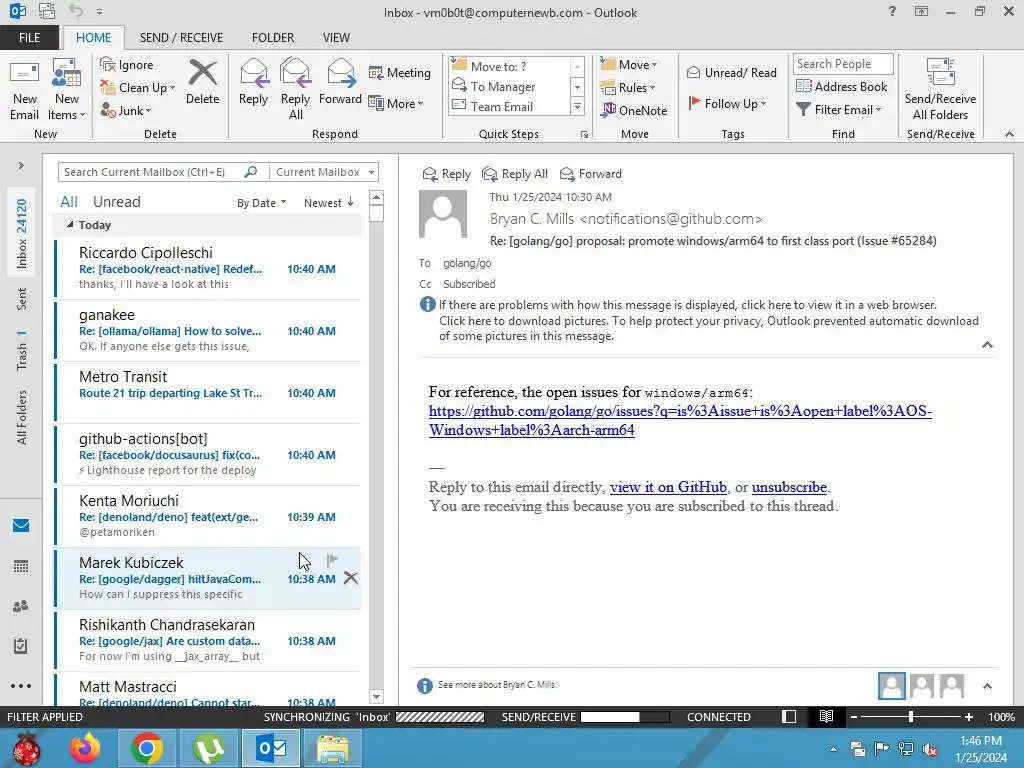Delete the selected message via the ribbon
The height and width of the screenshot is (768, 1024).
coord(202,82)
